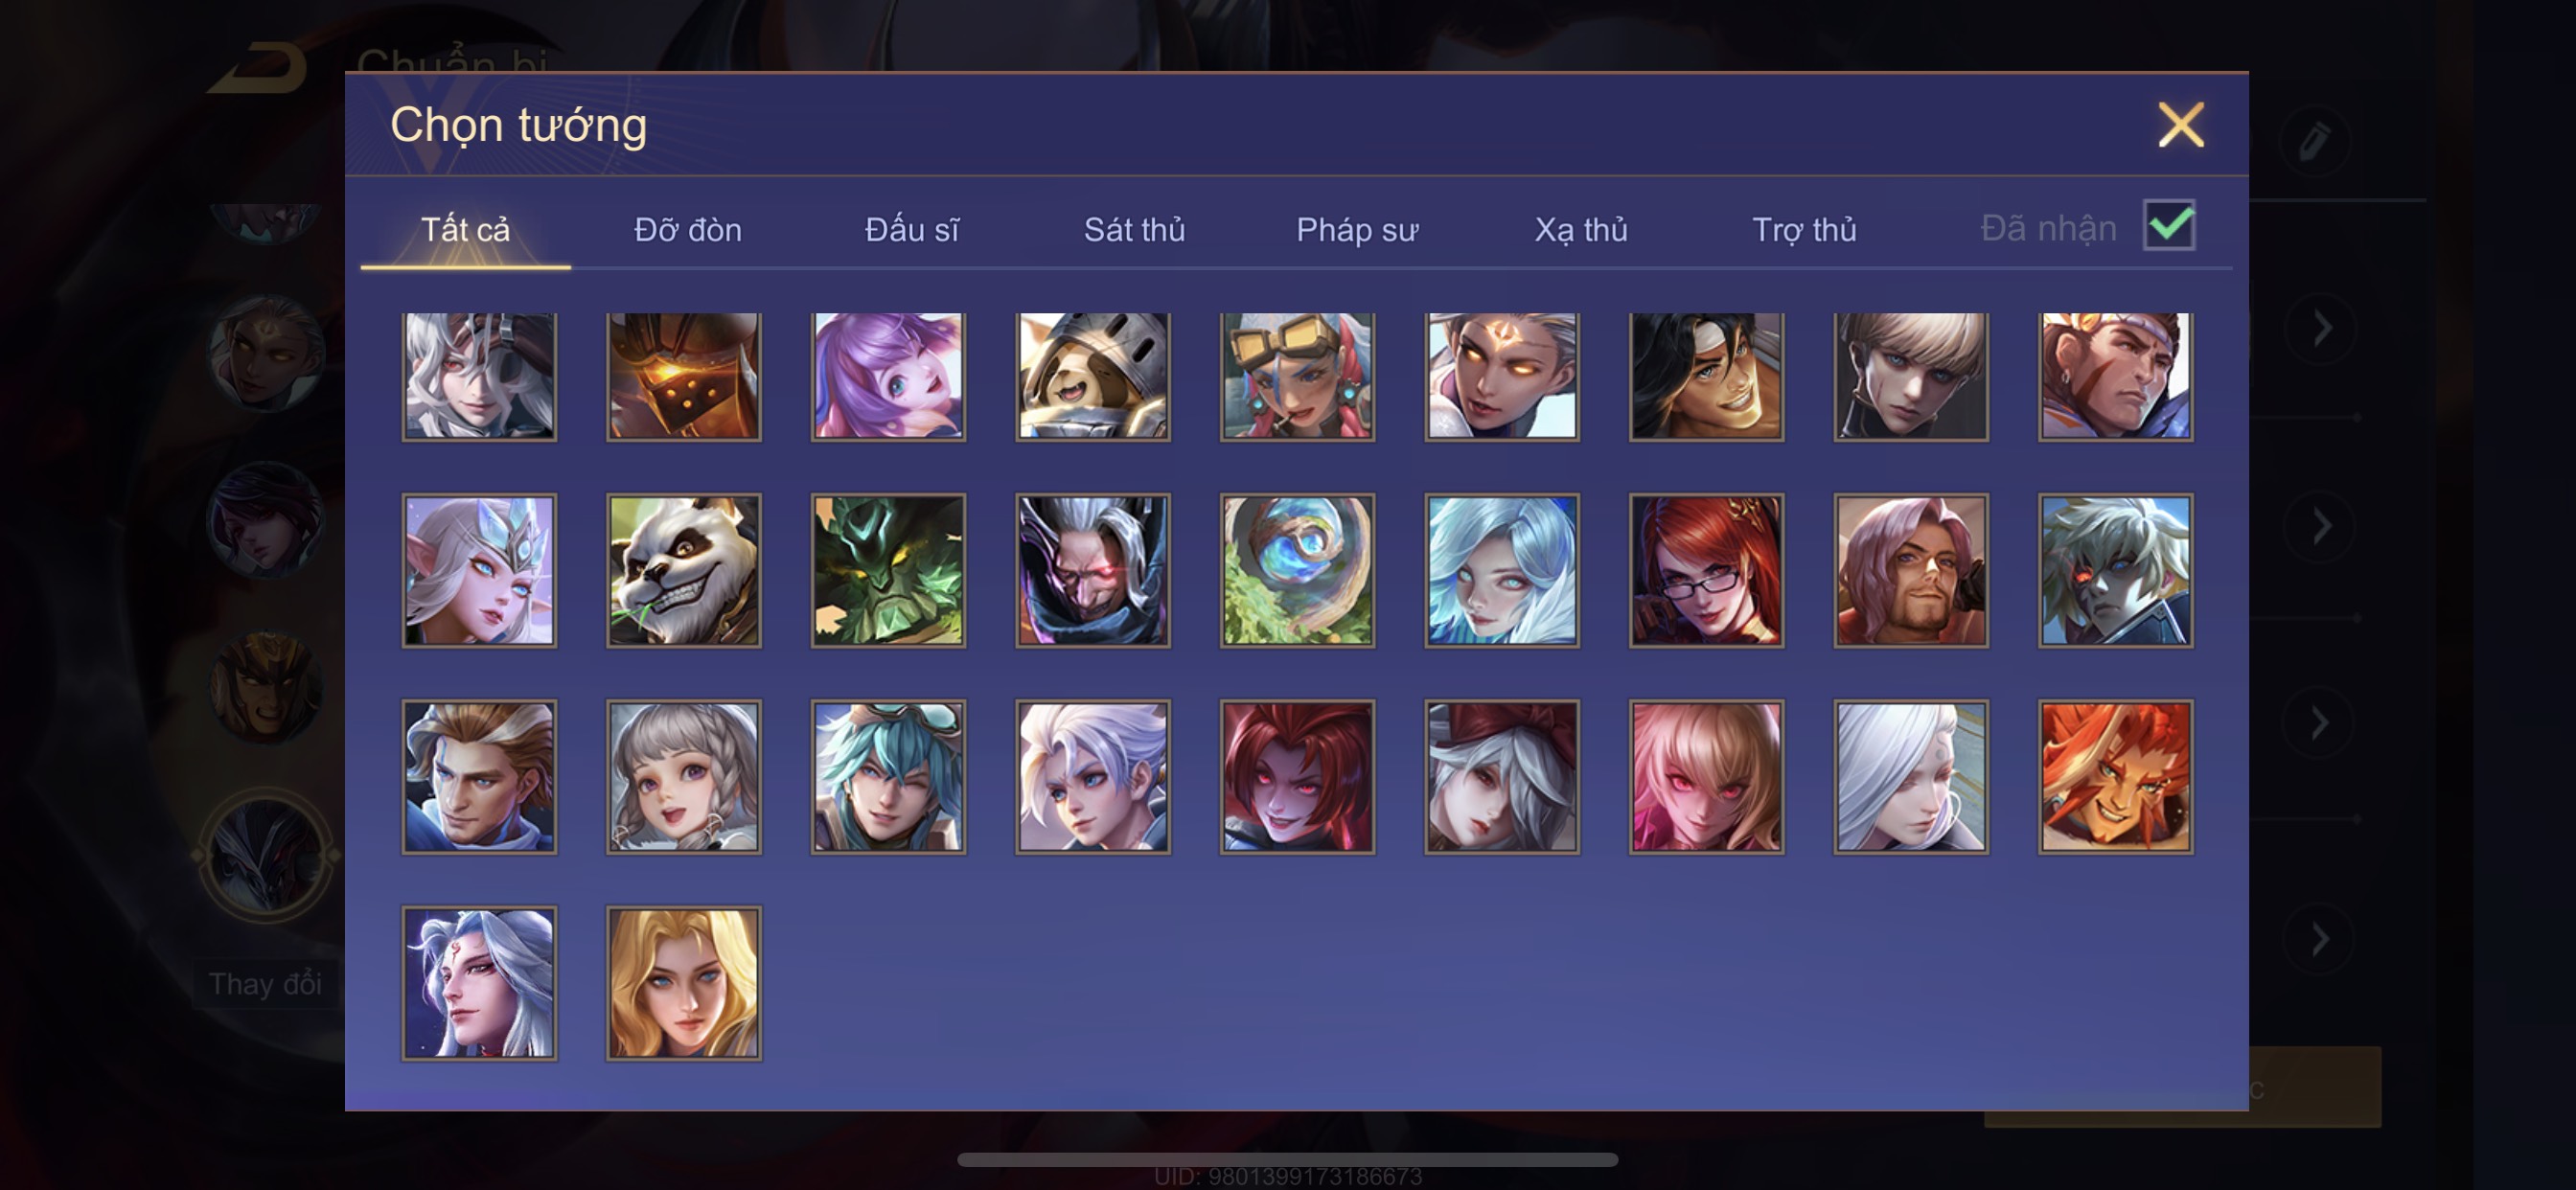Viewport: 2576px width, 1190px height.
Task: Choose the red-haired hero with glasses
Action: point(1706,571)
